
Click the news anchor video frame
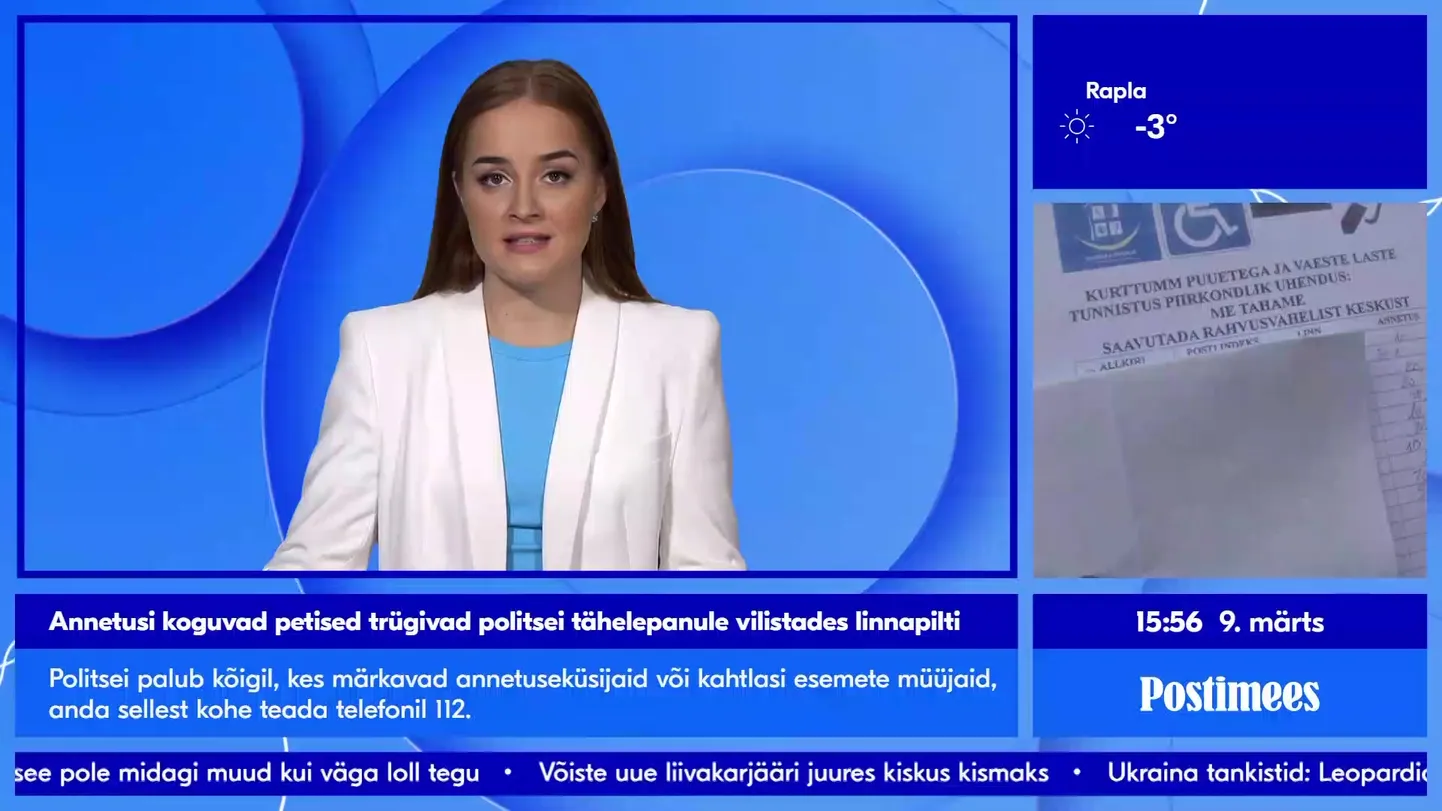[x=517, y=297]
